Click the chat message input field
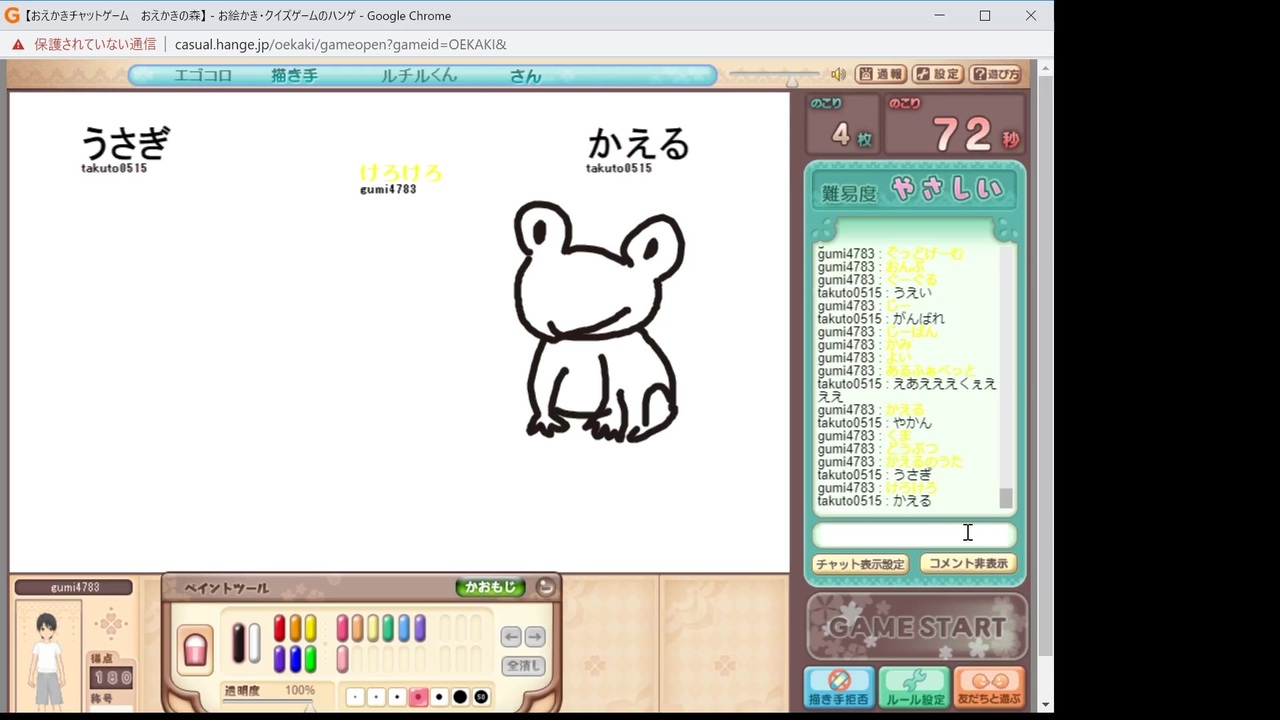The width and height of the screenshot is (1280, 720). coord(914,534)
